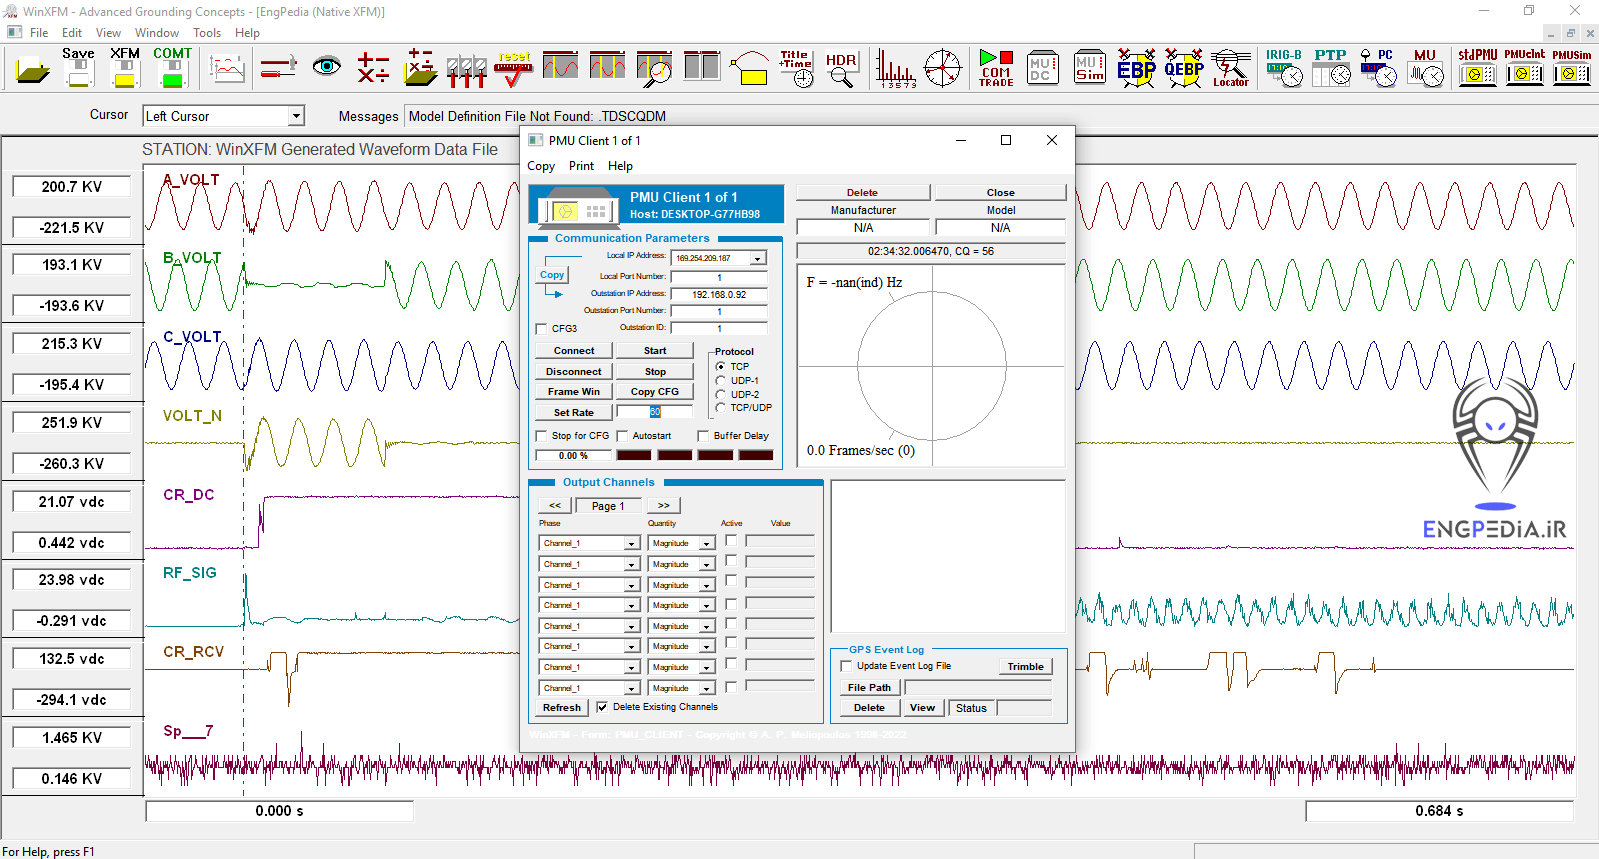This screenshot has height=859, width=1599.
Task: Open the PMUSim toolbar icon
Action: click(1571, 68)
